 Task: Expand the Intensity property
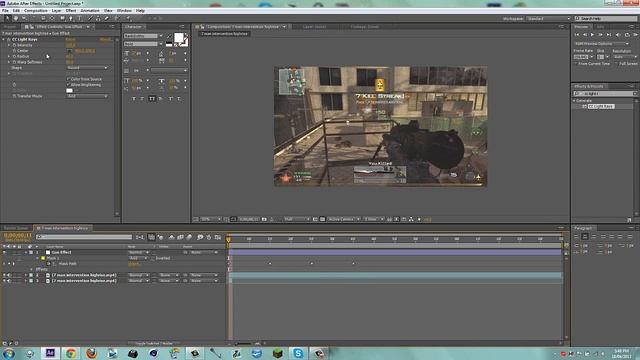[9, 45]
